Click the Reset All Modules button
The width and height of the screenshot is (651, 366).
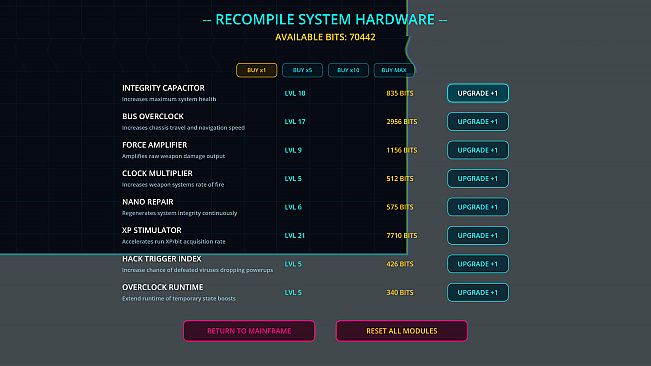pos(401,331)
